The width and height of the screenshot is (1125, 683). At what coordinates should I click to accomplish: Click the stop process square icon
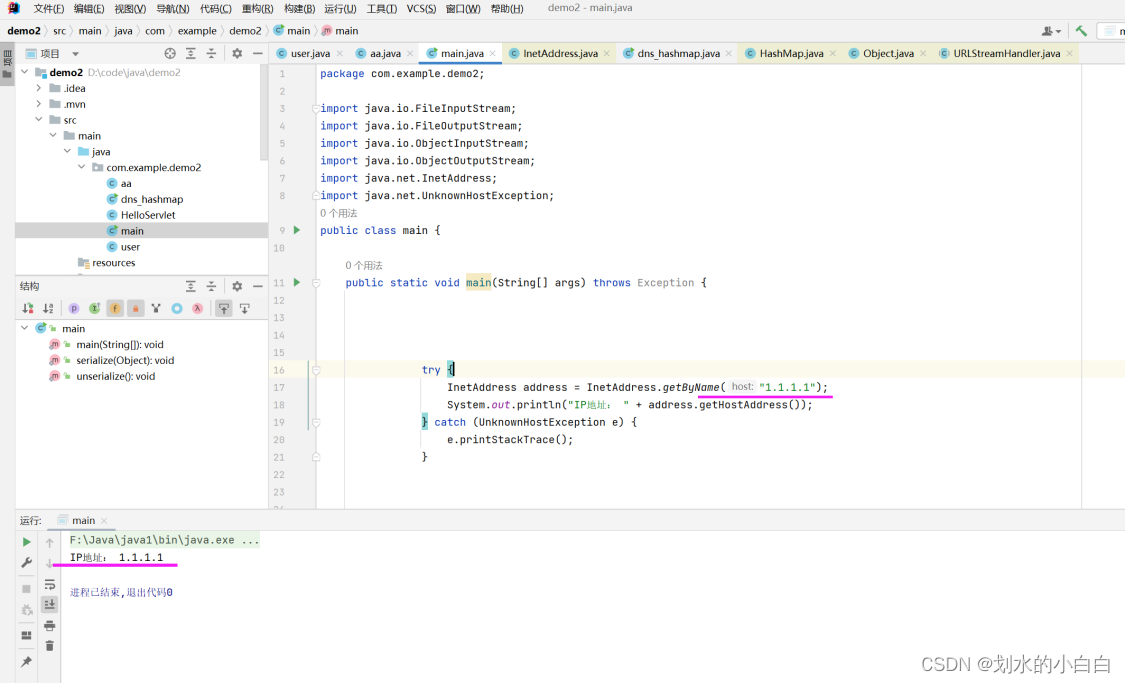click(27, 588)
